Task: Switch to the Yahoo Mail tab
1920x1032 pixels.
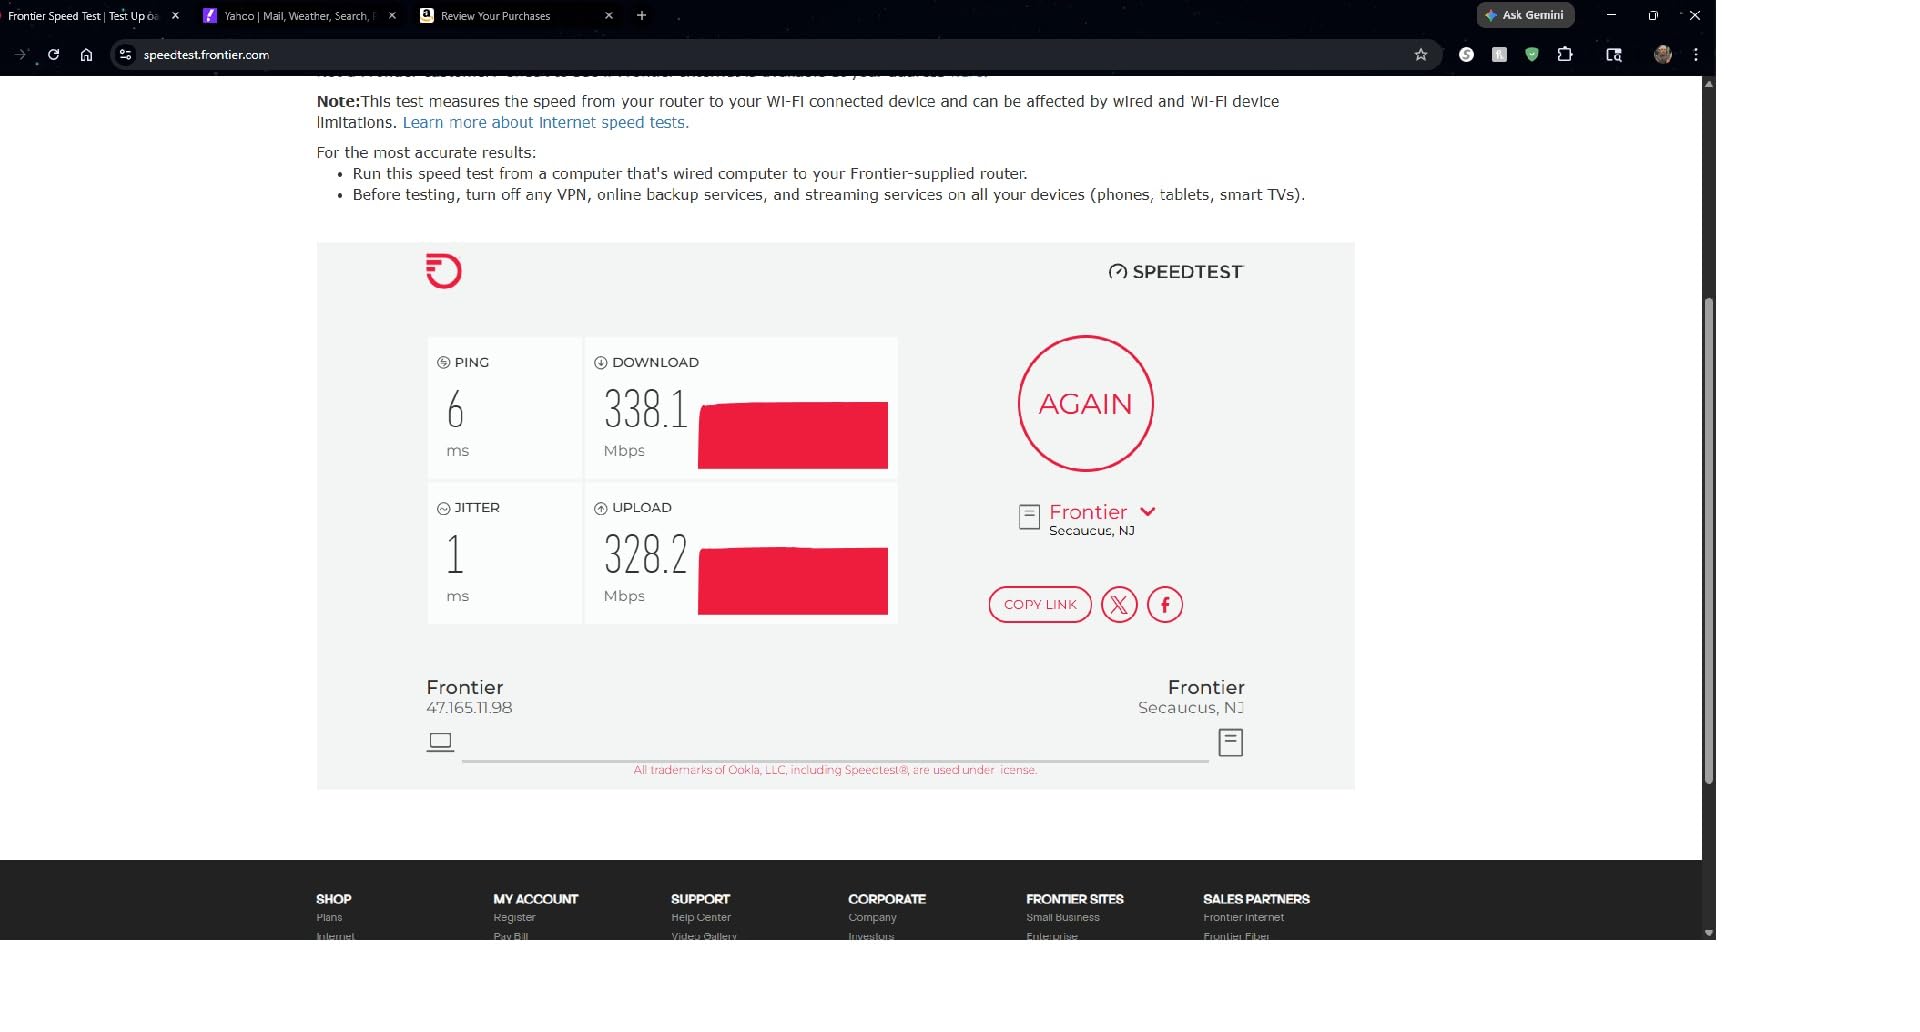Action: pos(297,16)
